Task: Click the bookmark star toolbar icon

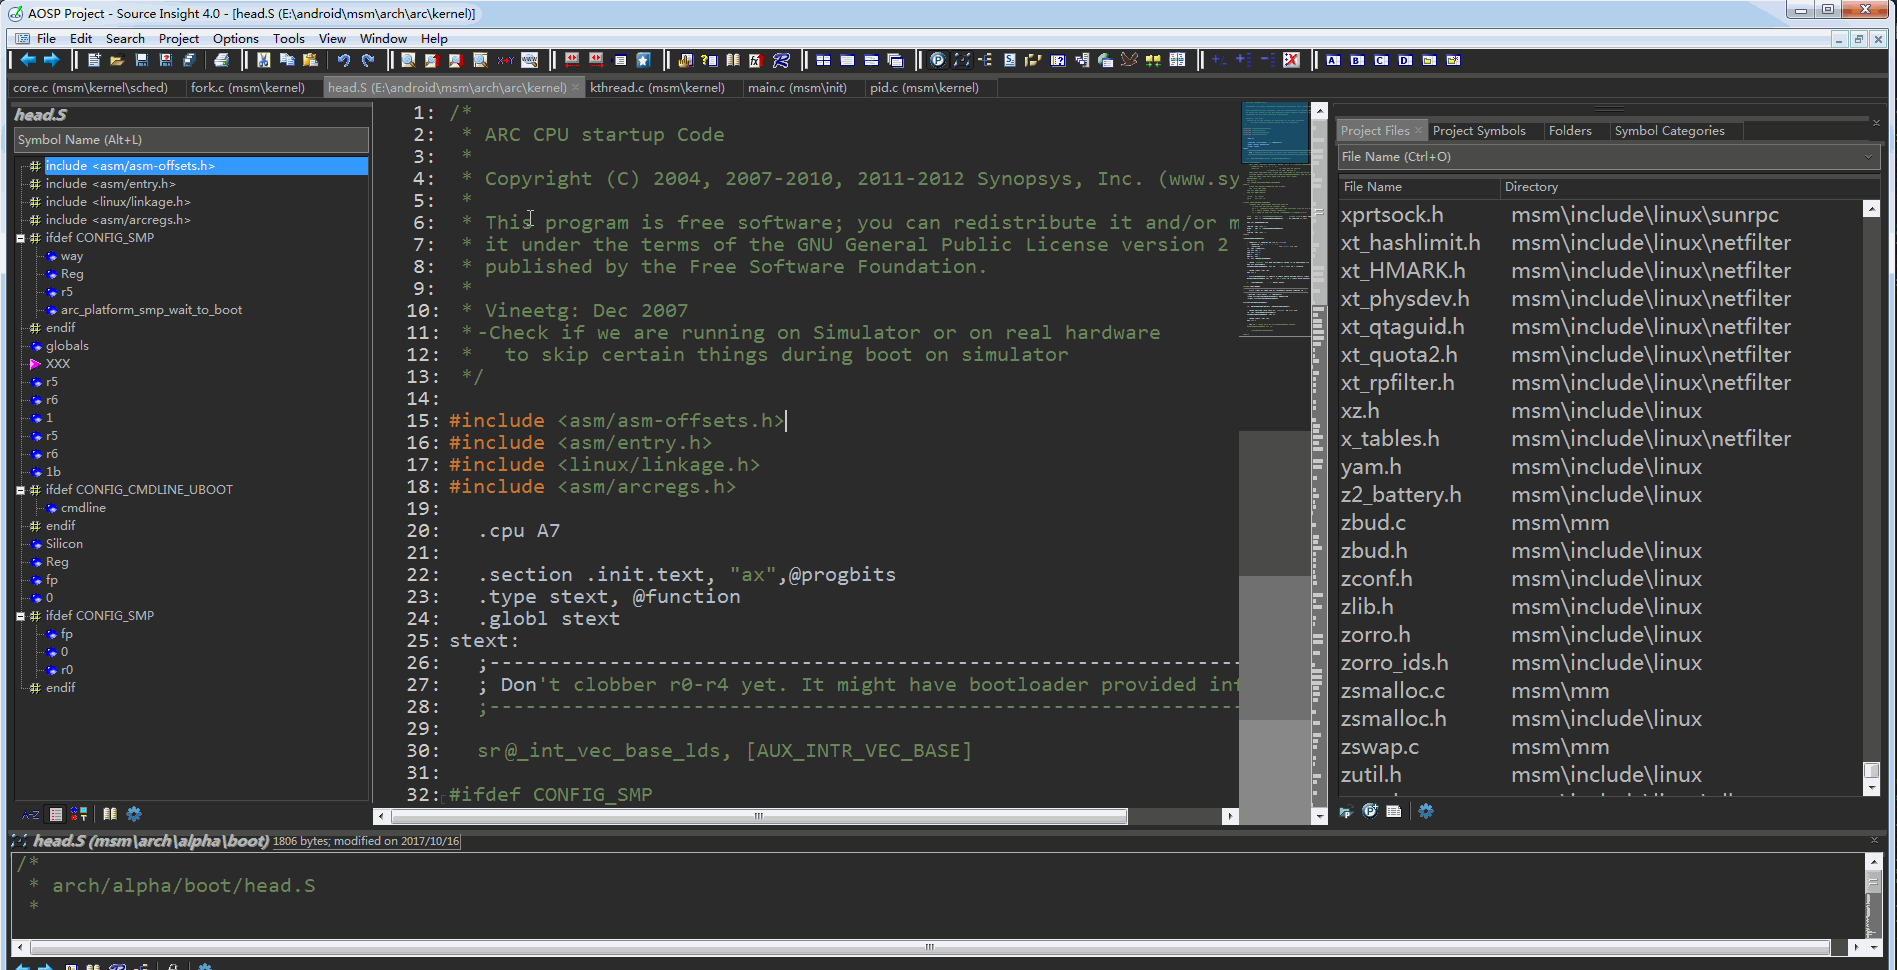Action: pos(643,60)
